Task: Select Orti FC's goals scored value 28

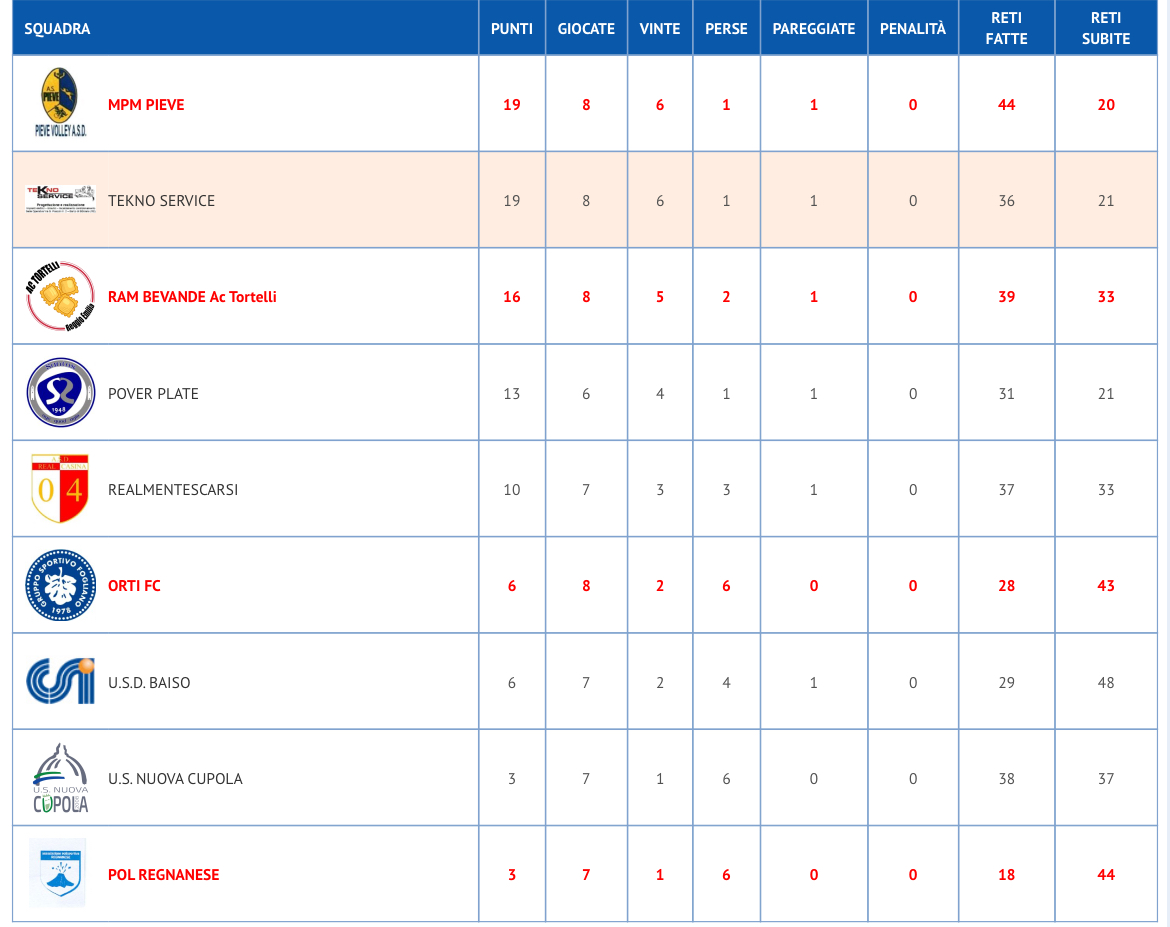Action: point(1007,586)
